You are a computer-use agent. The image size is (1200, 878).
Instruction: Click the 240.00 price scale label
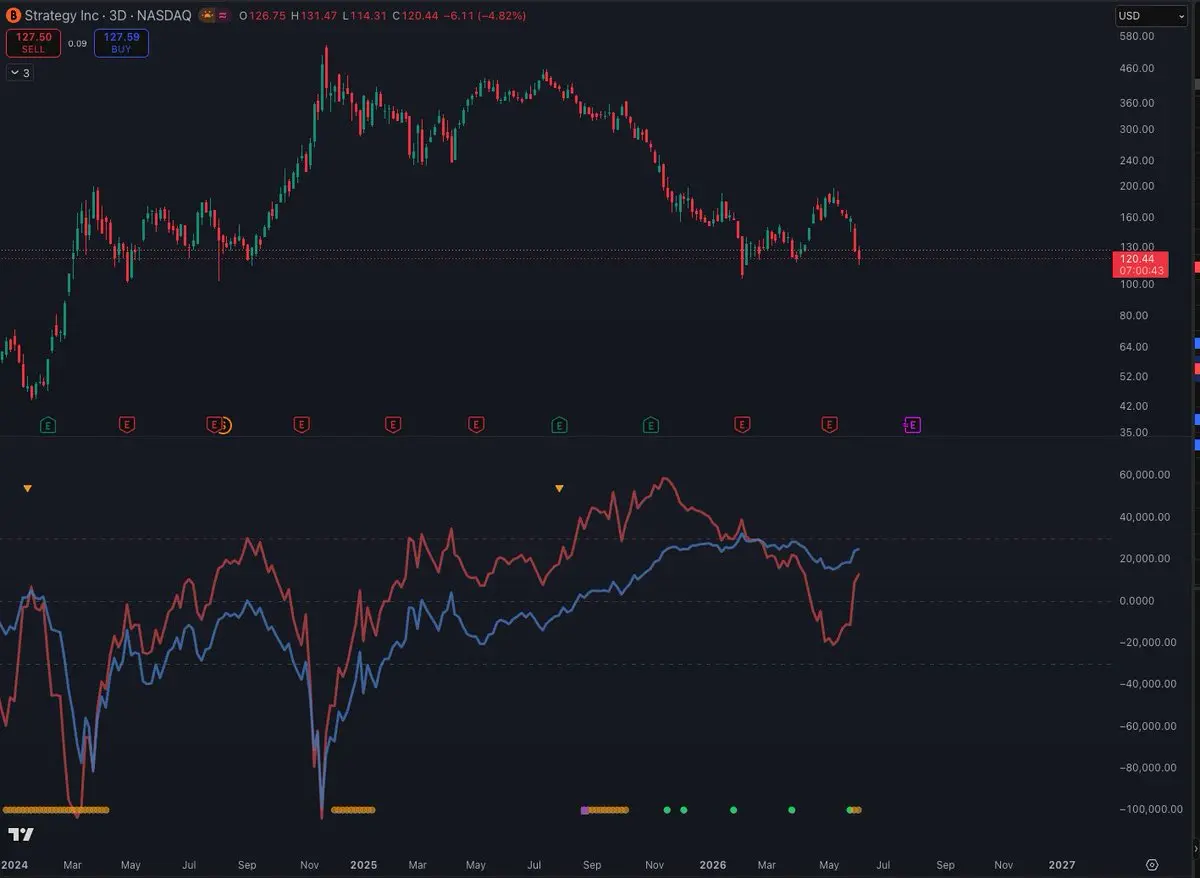pos(1138,160)
